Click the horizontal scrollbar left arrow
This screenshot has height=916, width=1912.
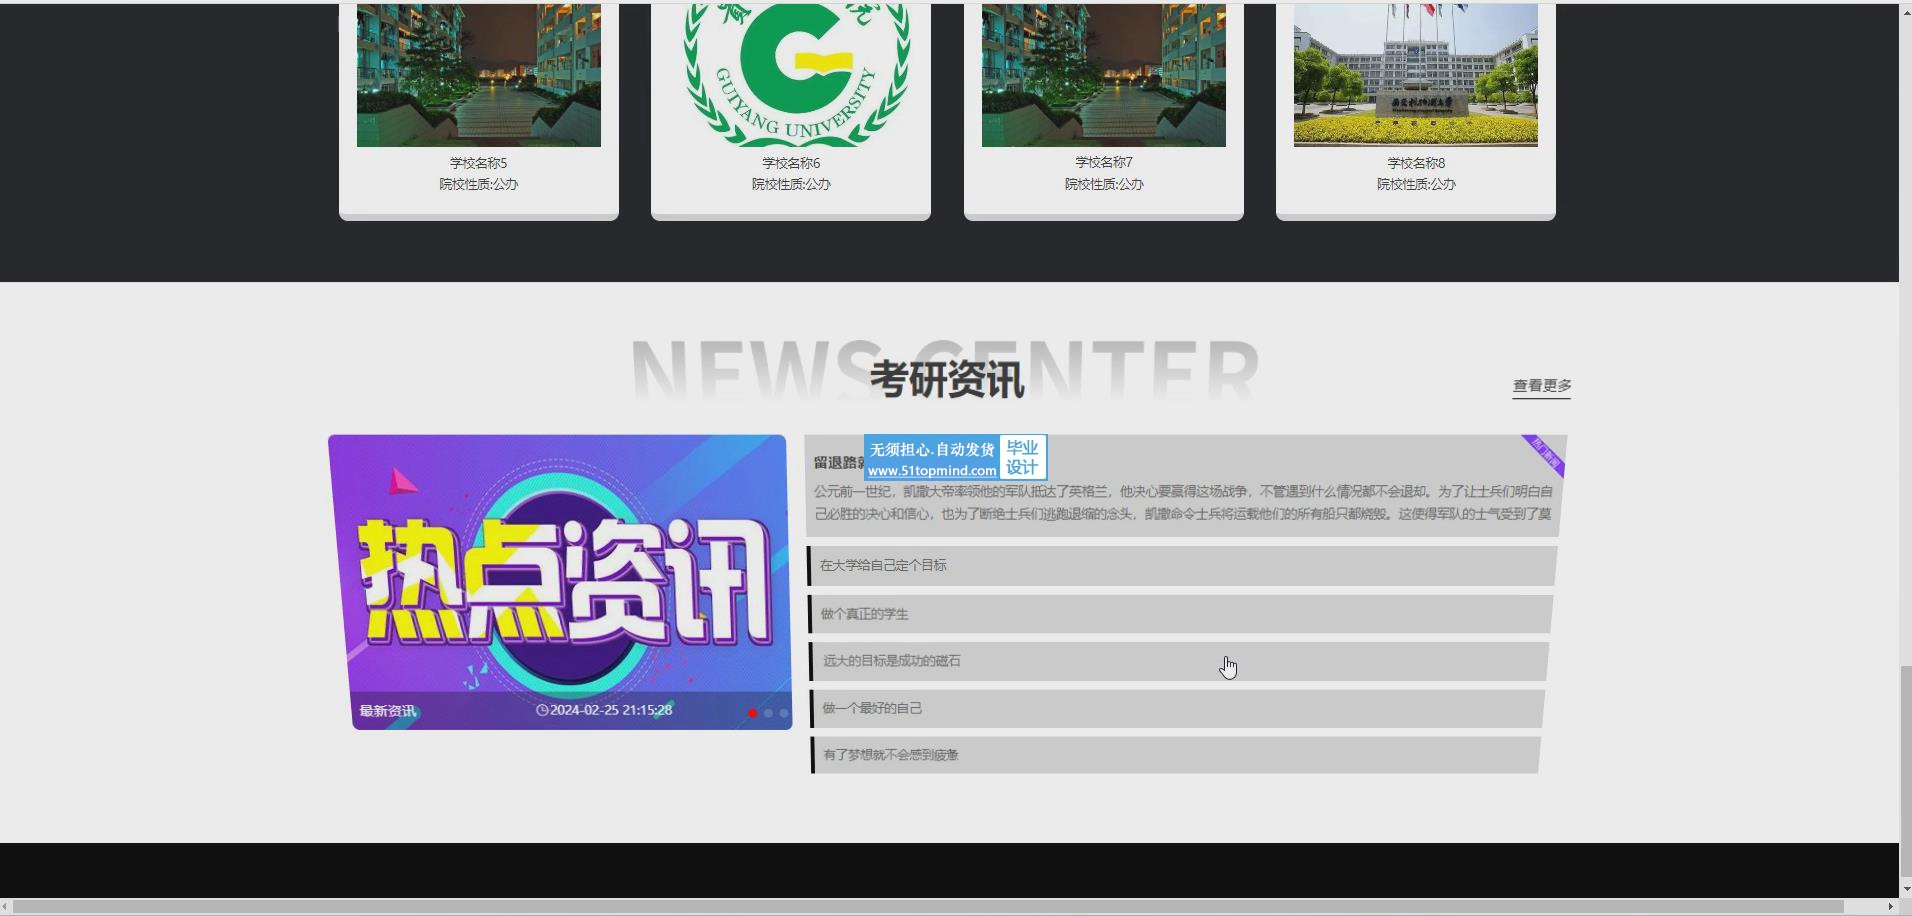(6, 907)
